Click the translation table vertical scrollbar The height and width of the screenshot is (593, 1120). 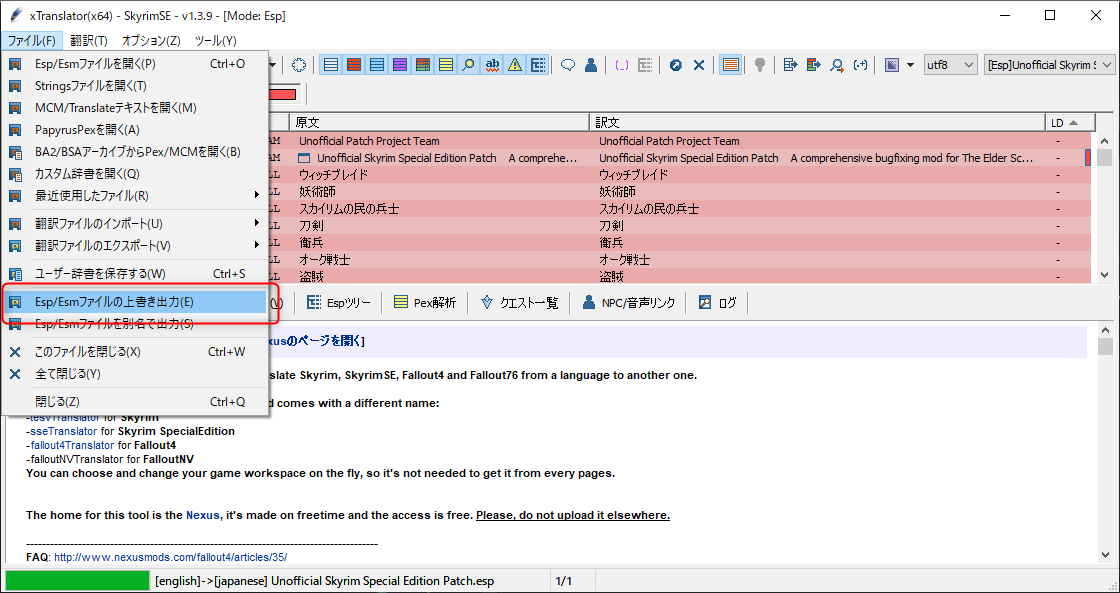point(1104,207)
